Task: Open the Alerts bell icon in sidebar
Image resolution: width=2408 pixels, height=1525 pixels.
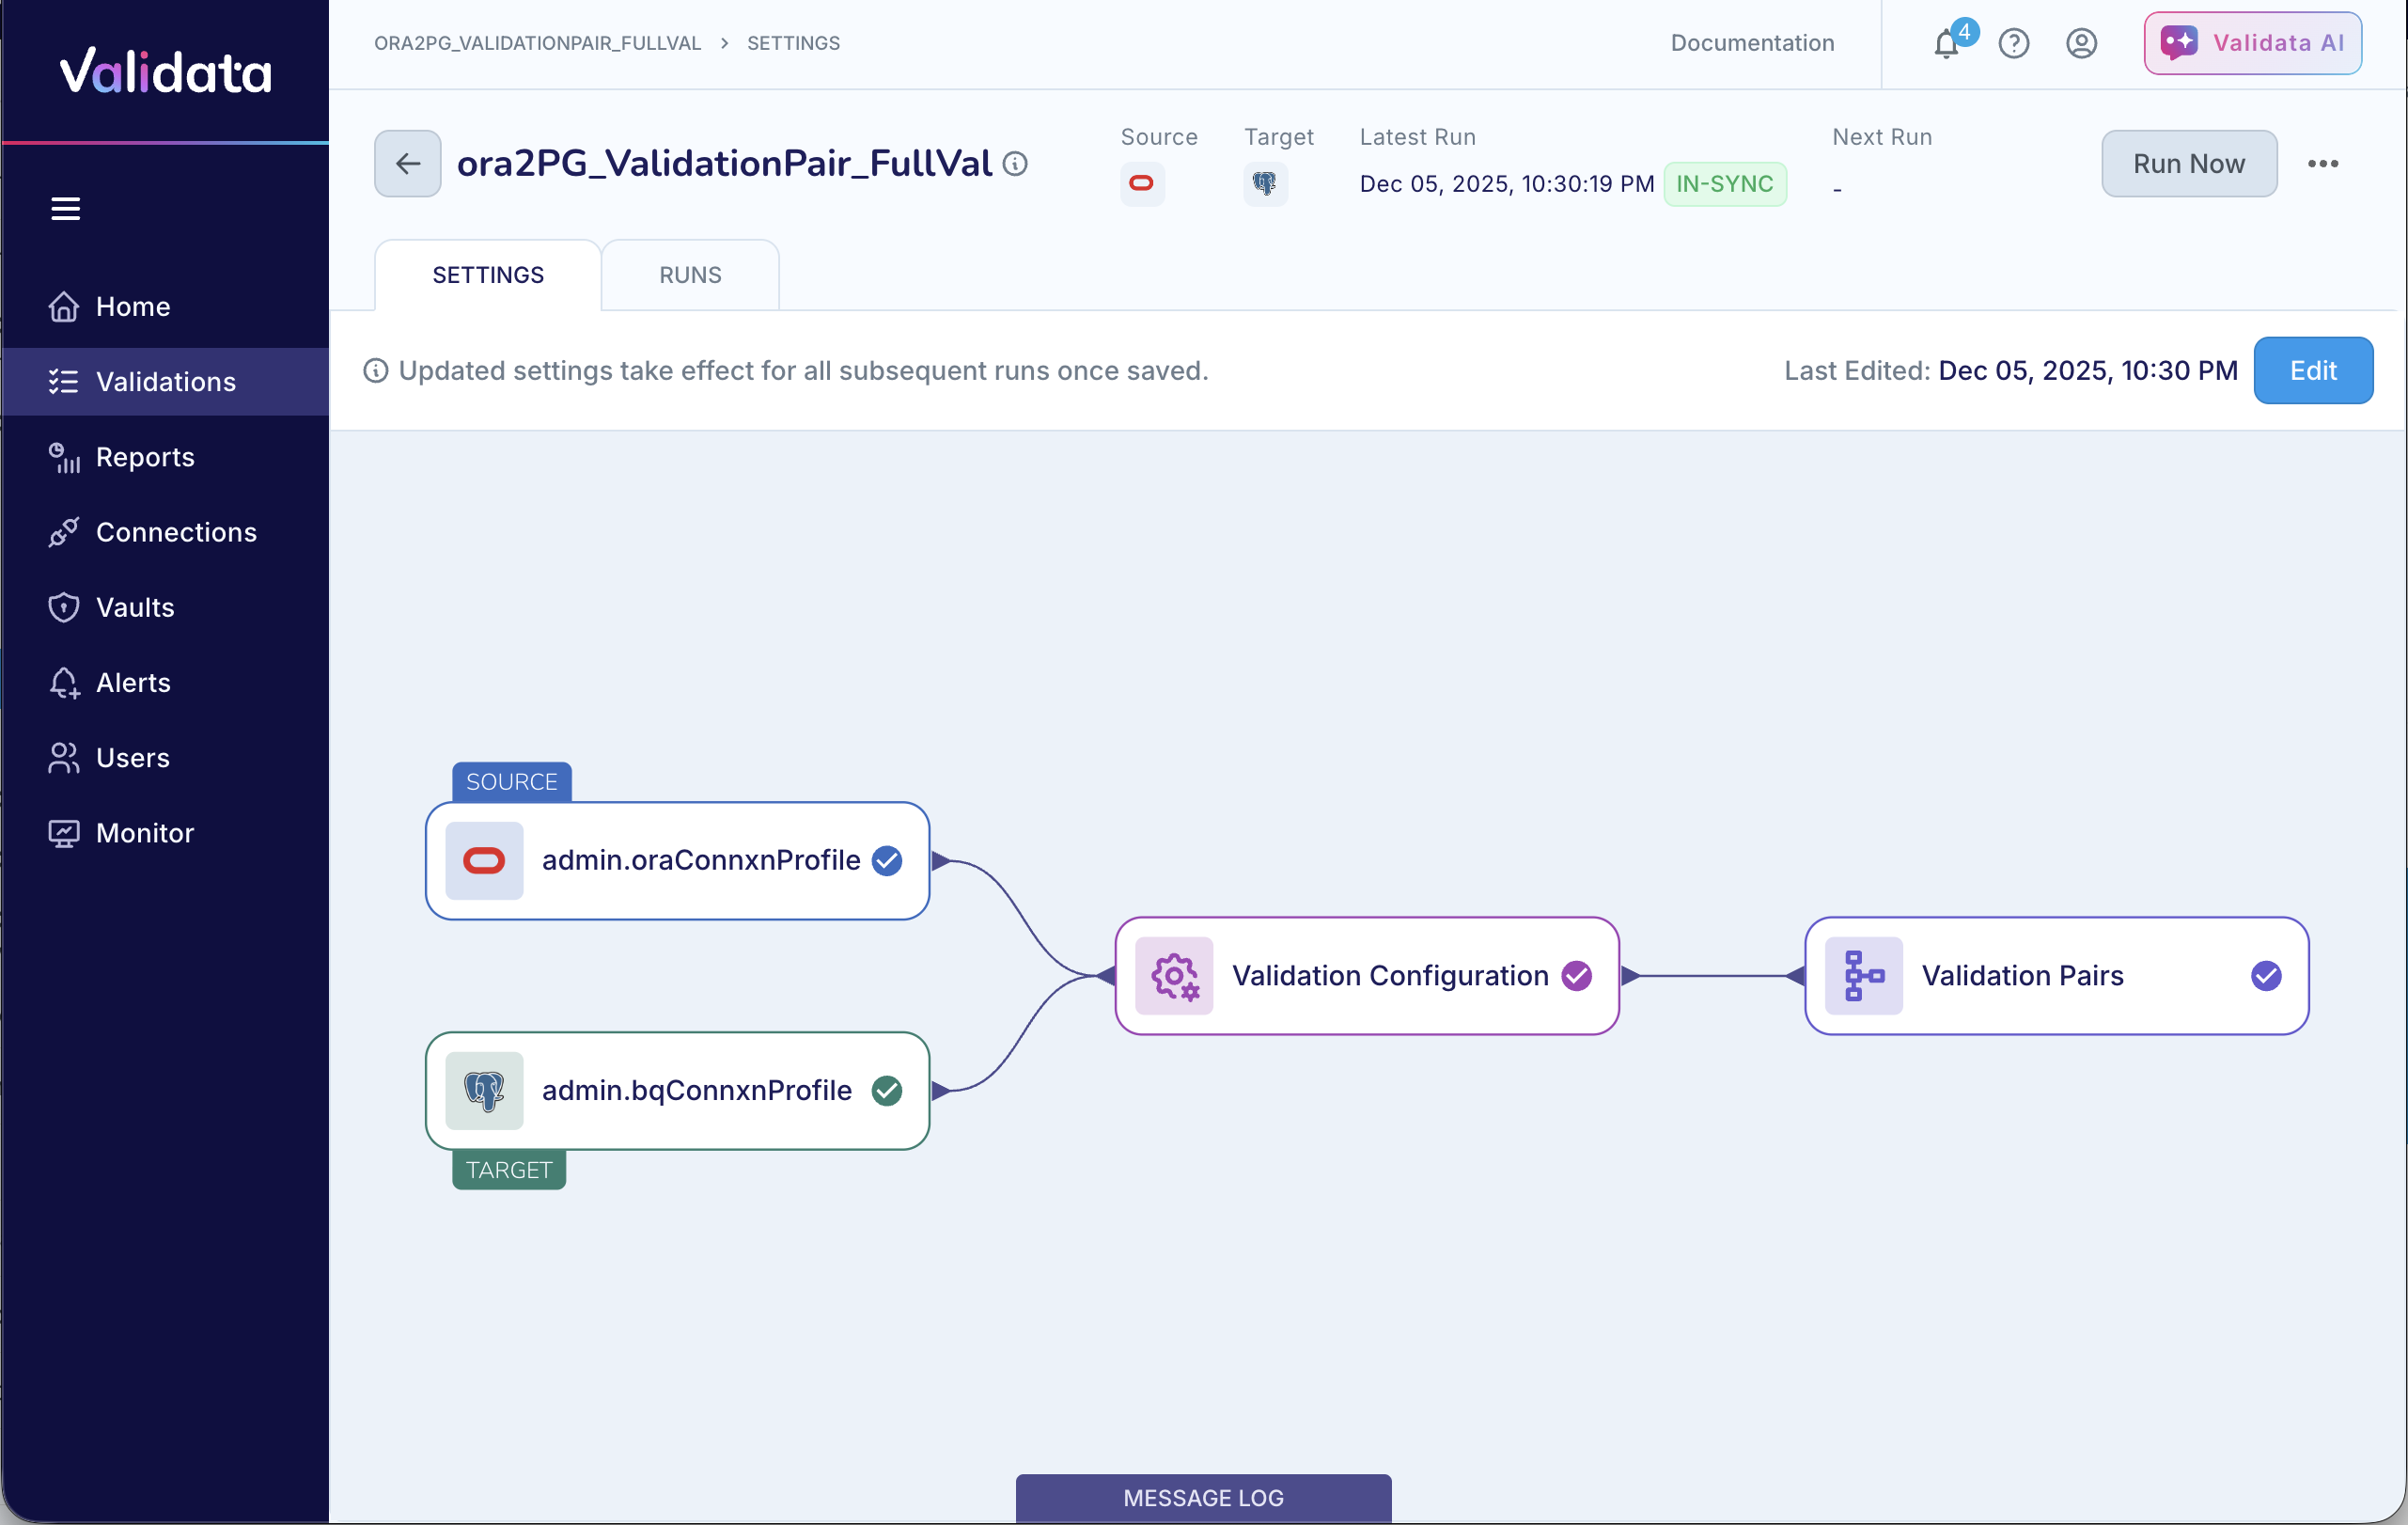Action: [63, 683]
